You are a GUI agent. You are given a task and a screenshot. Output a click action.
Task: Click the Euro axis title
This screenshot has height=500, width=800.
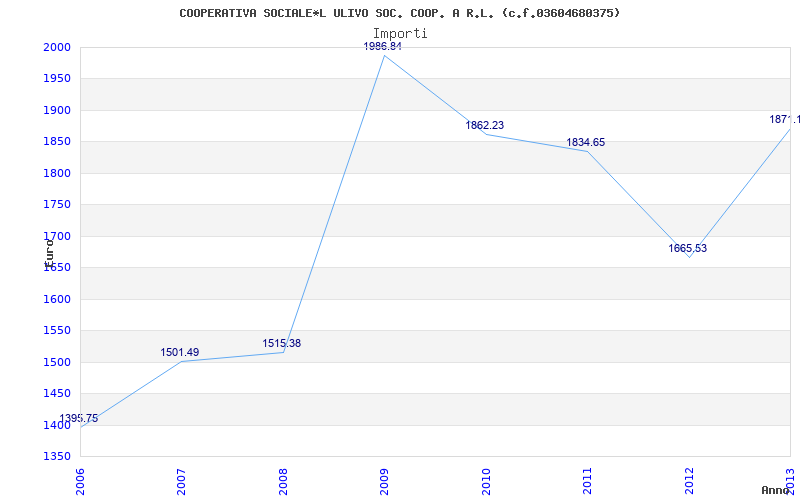coord(49,253)
